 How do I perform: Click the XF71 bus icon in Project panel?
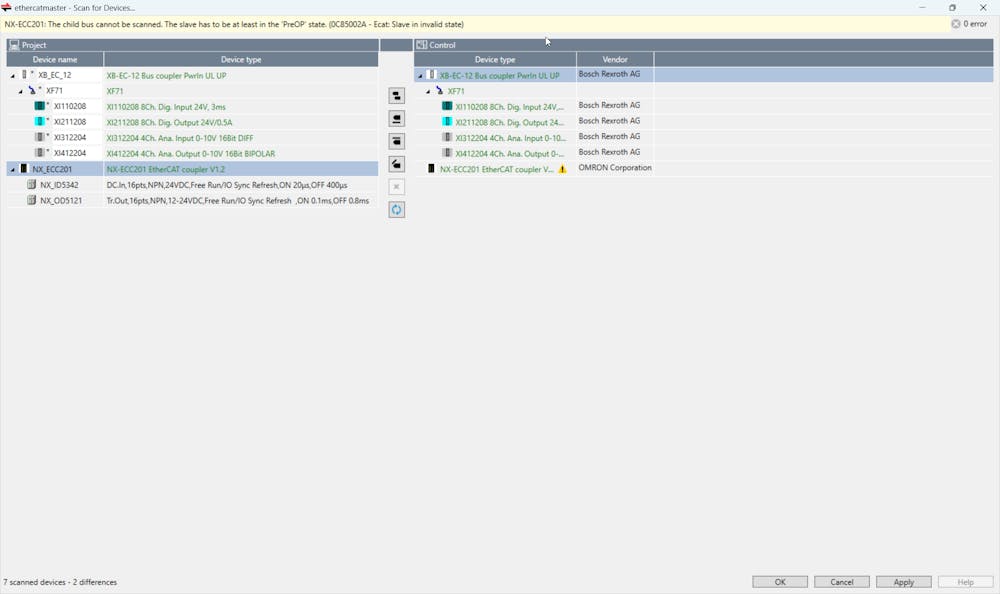coord(33,91)
